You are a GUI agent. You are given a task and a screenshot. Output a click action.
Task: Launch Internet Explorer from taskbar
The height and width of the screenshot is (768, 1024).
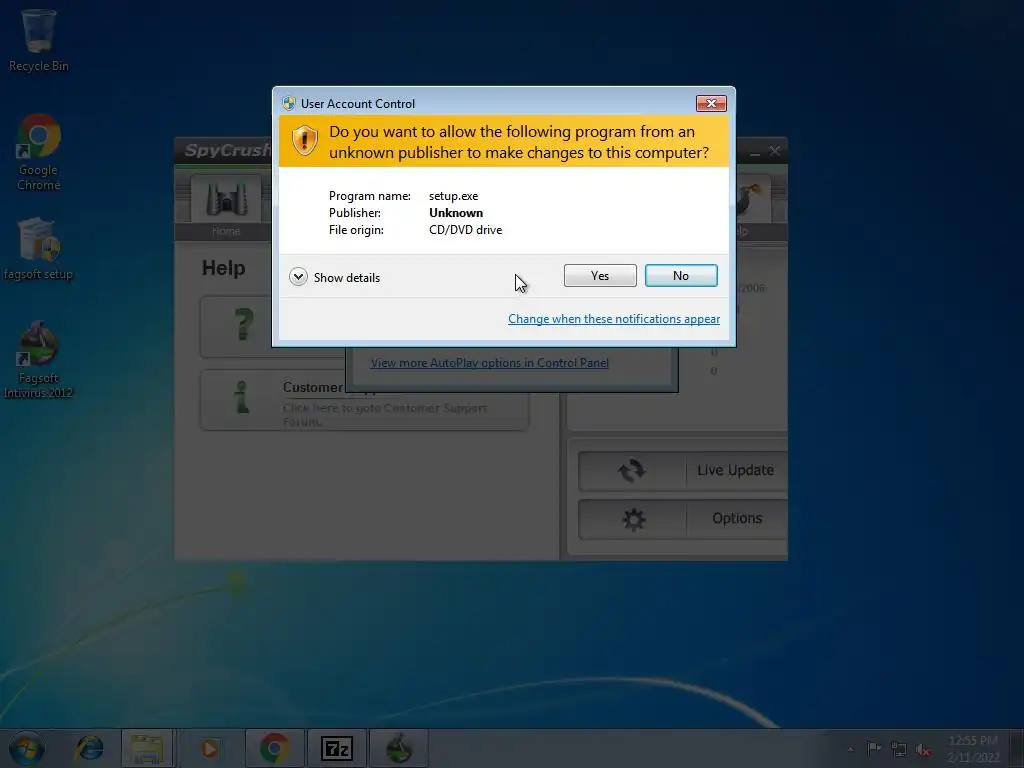pos(89,748)
